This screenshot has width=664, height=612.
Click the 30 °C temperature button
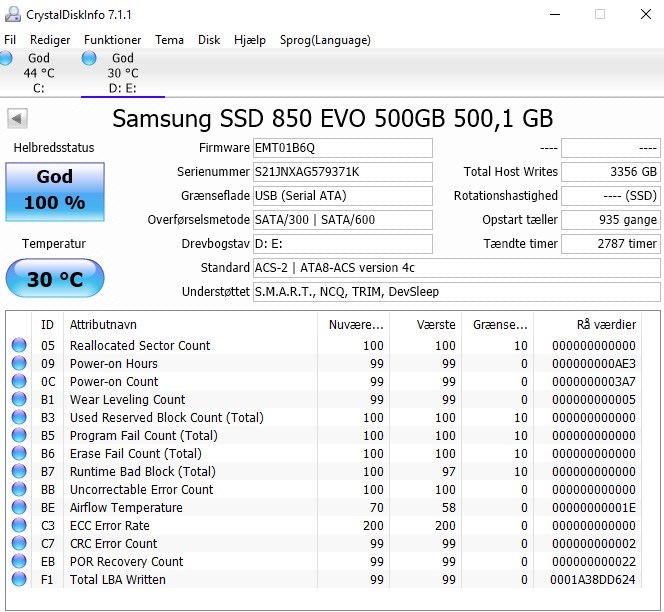coord(55,278)
